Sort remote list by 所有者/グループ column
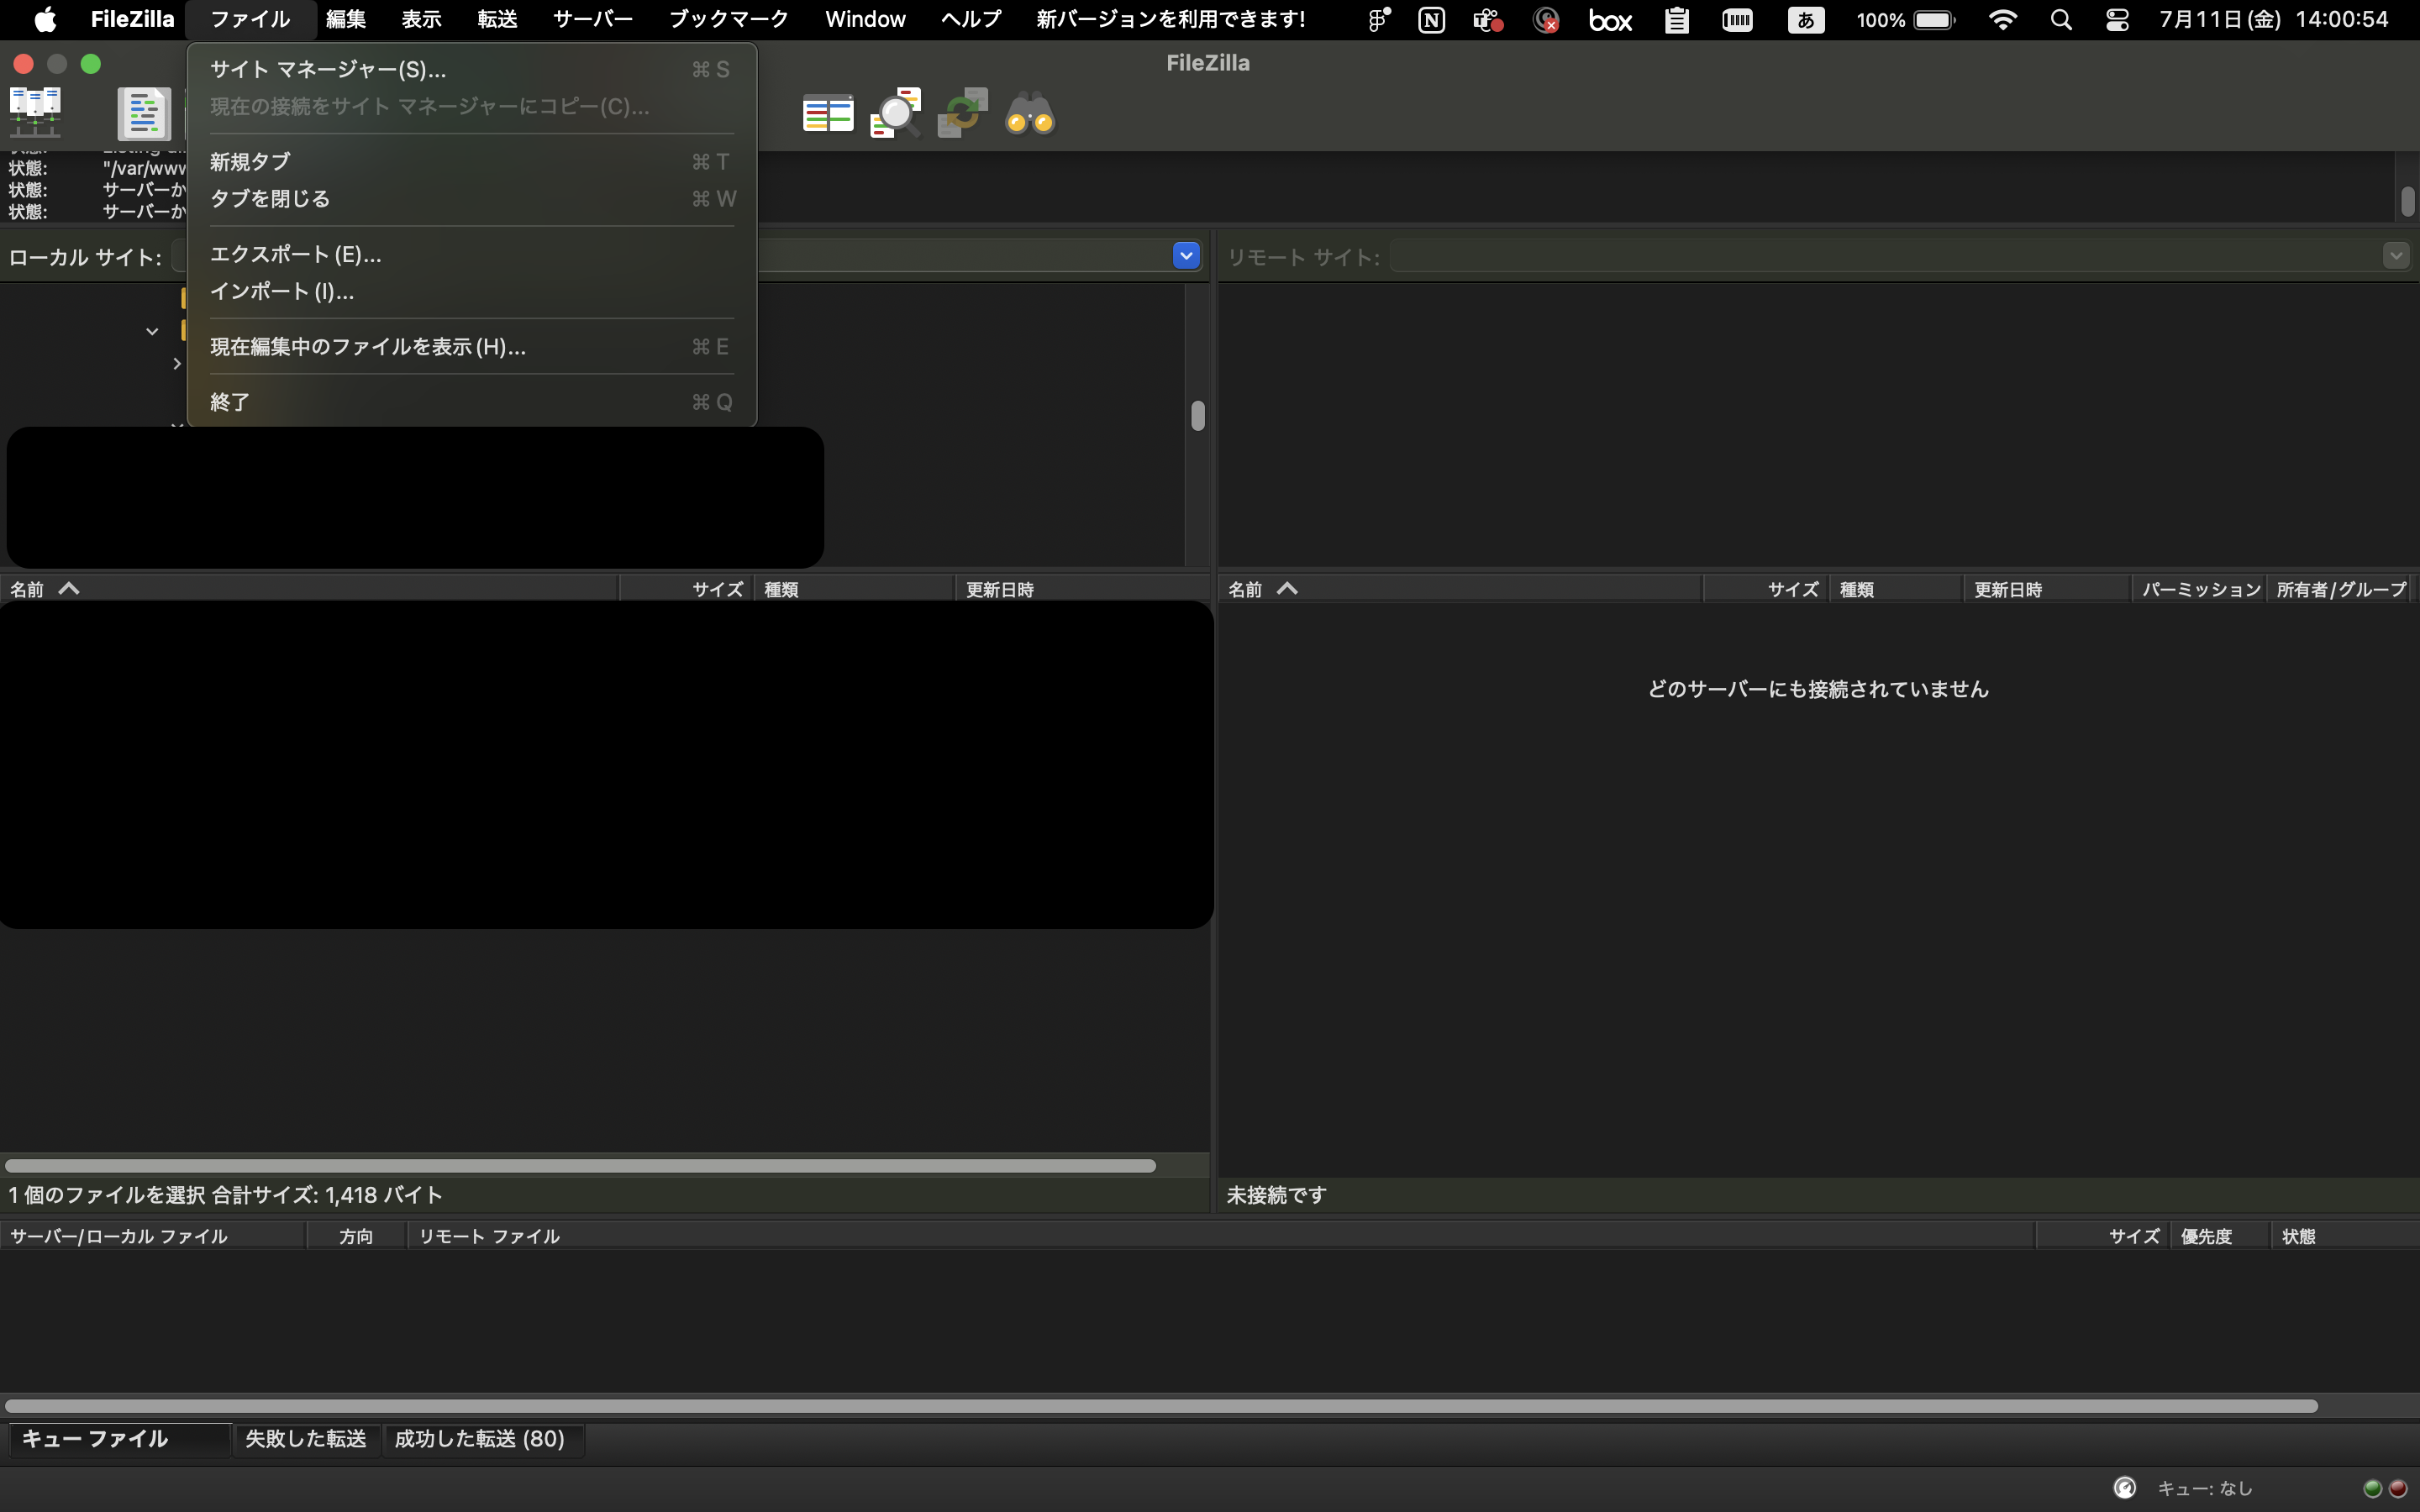Screen dimensions: 2420x1512 point(2341,589)
